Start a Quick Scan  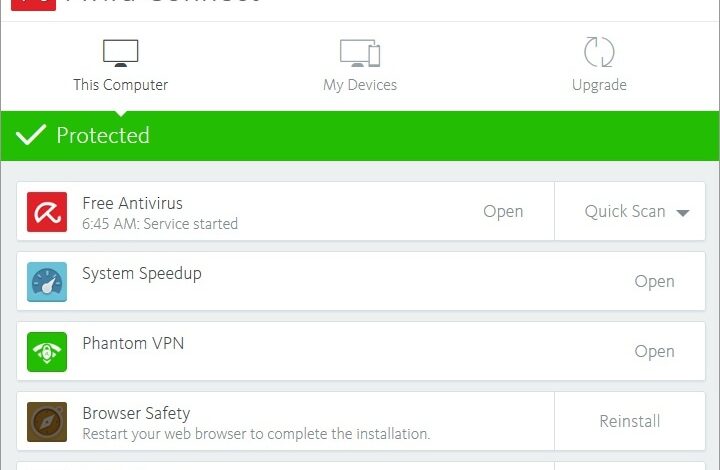[625, 211]
